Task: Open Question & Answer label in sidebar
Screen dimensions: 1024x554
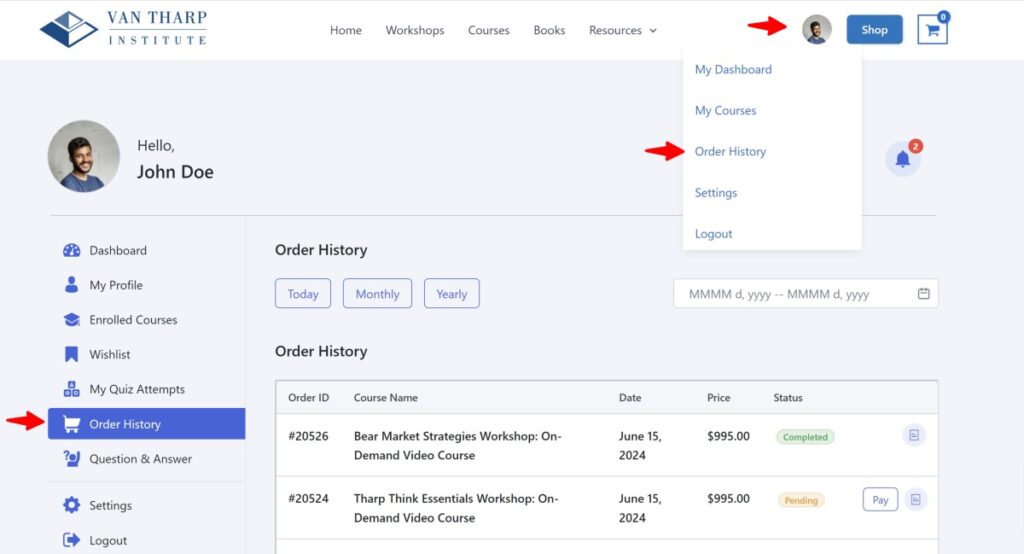Action: click(140, 459)
